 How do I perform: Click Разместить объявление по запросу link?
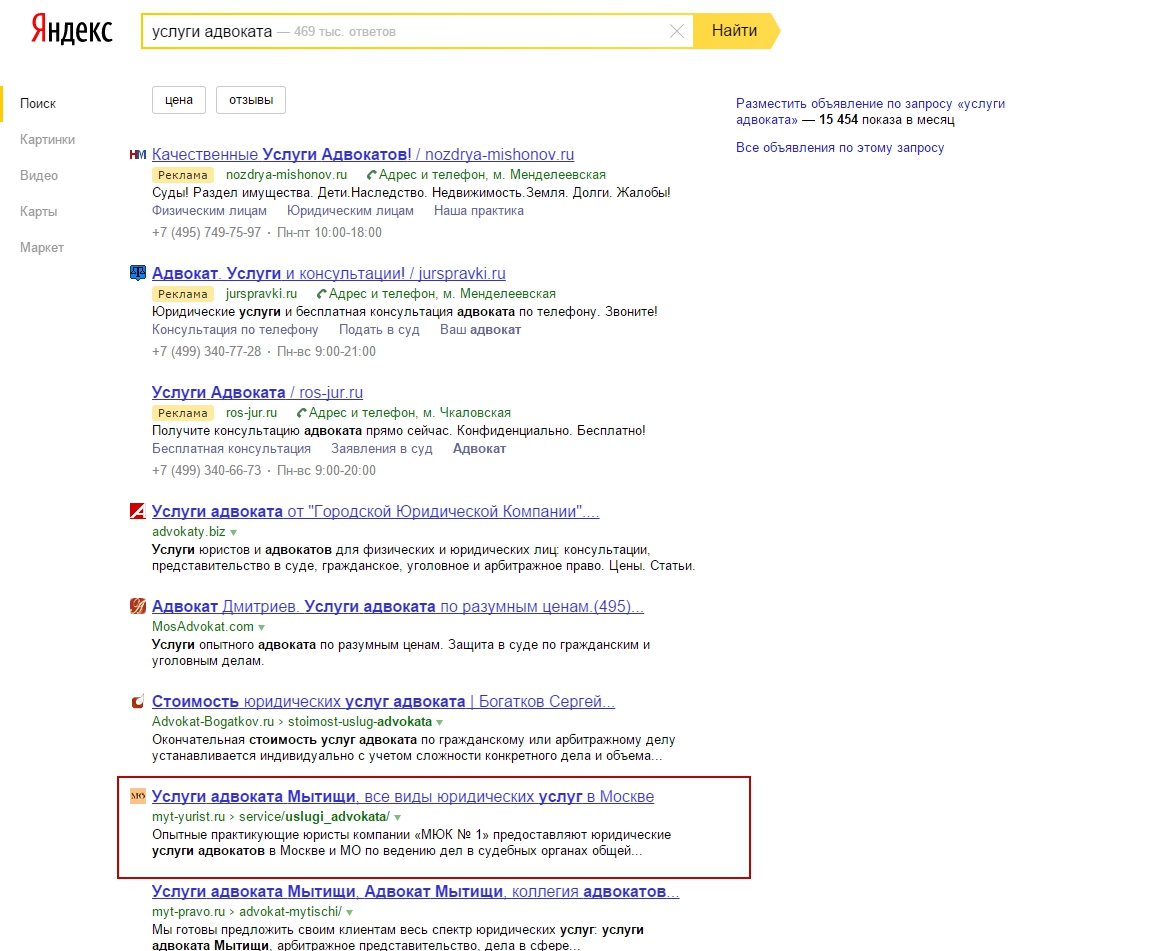(x=870, y=112)
